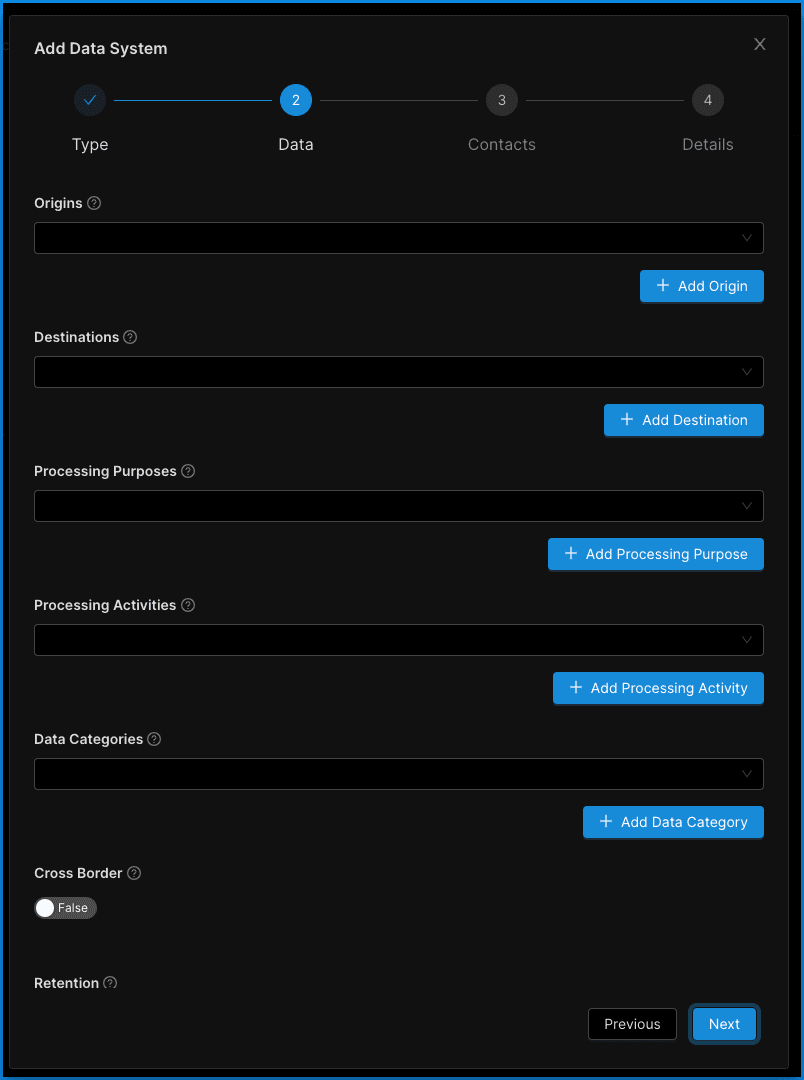Click Next to continue the wizard

pos(724,1024)
